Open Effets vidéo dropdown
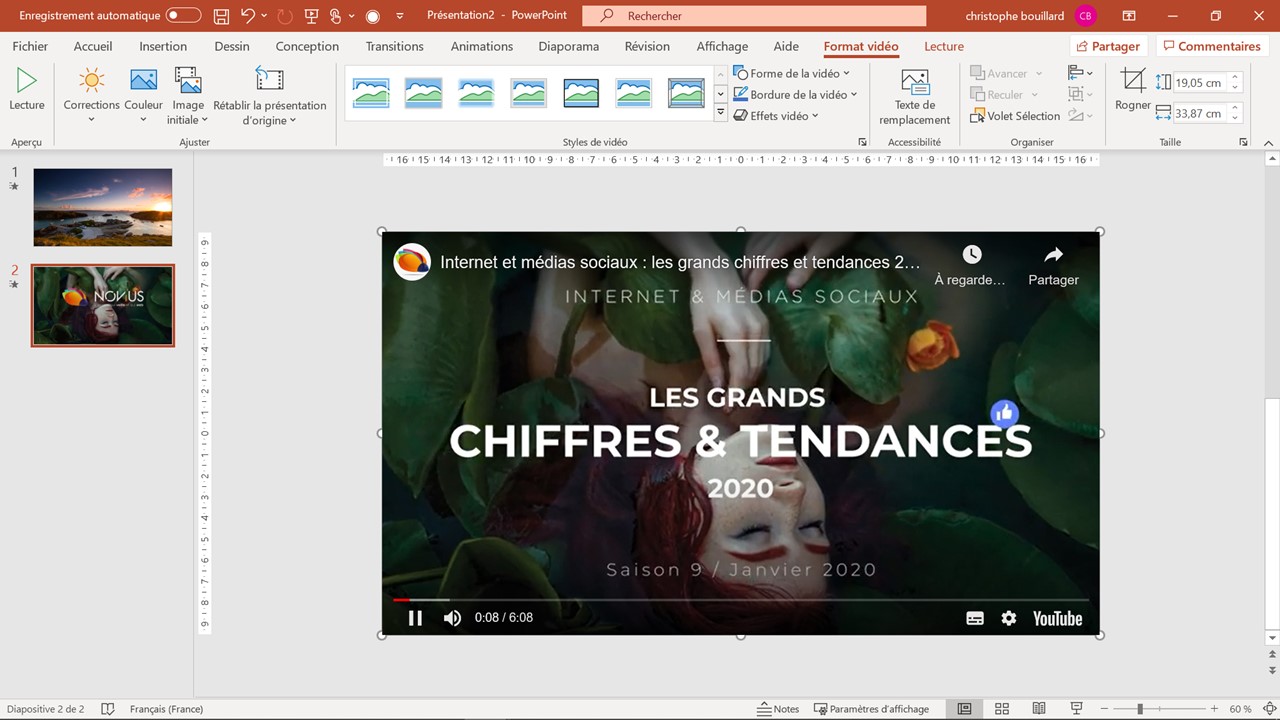Viewport: 1280px width, 720px height. click(776, 115)
